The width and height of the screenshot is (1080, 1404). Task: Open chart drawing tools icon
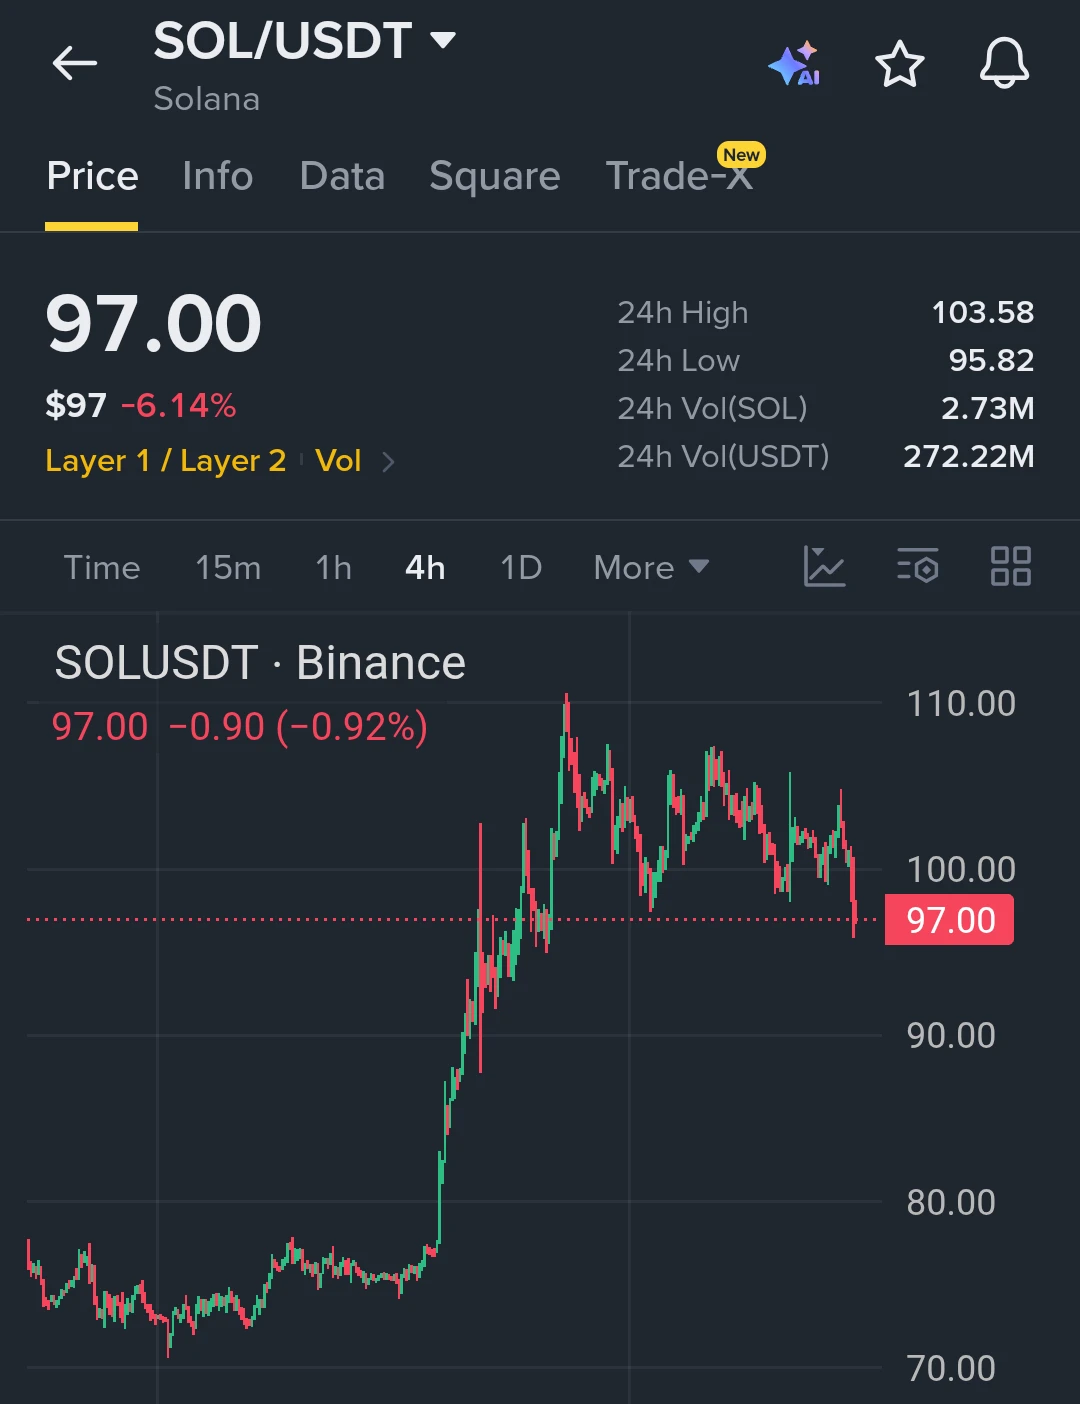pos(825,566)
